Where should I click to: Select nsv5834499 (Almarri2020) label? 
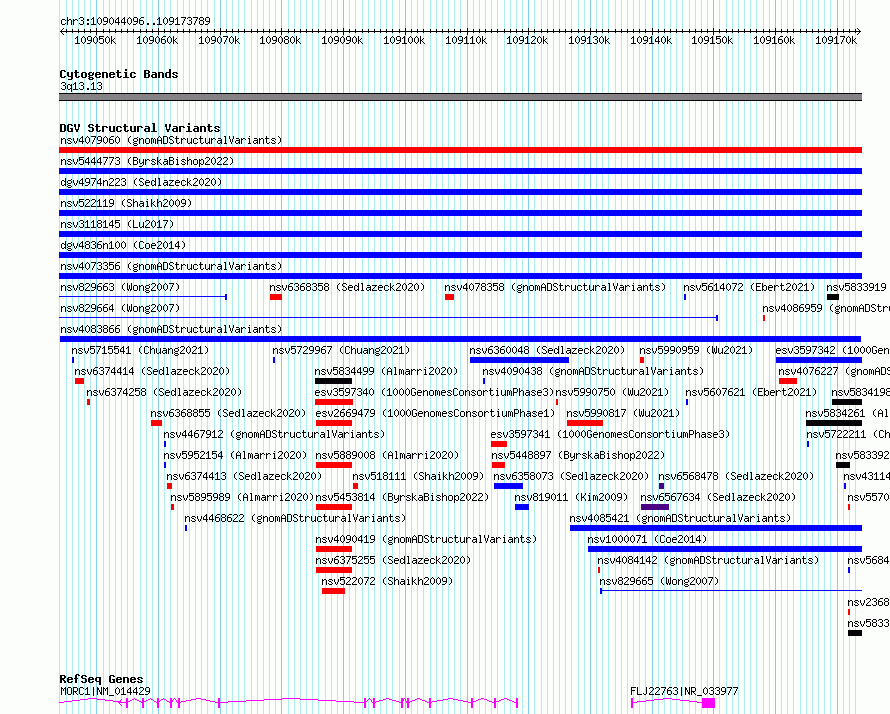tap(386, 371)
